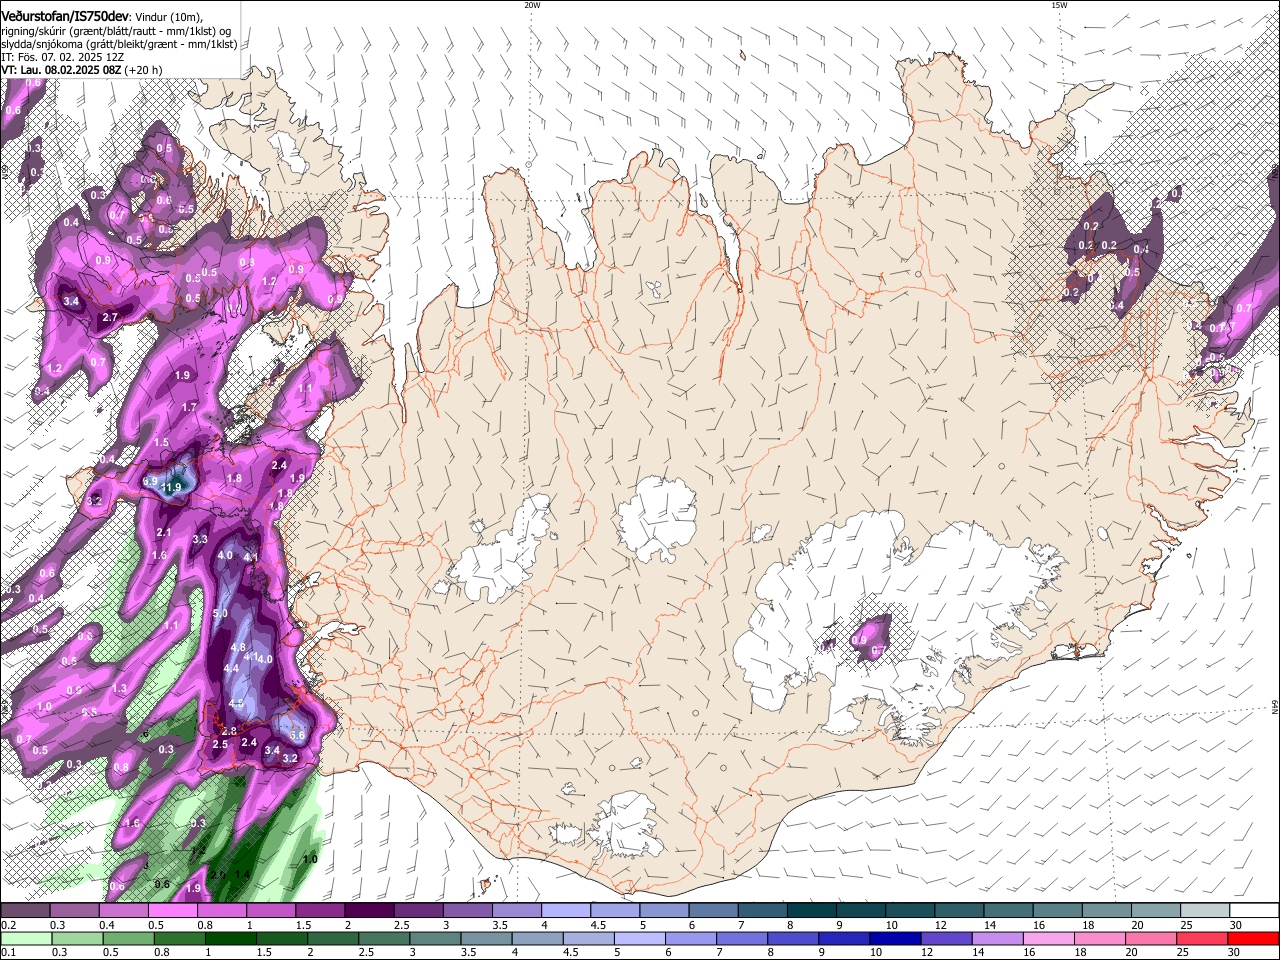Click the 2.1 precipitation value
1280x960 pixels.
click(x=165, y=532)
